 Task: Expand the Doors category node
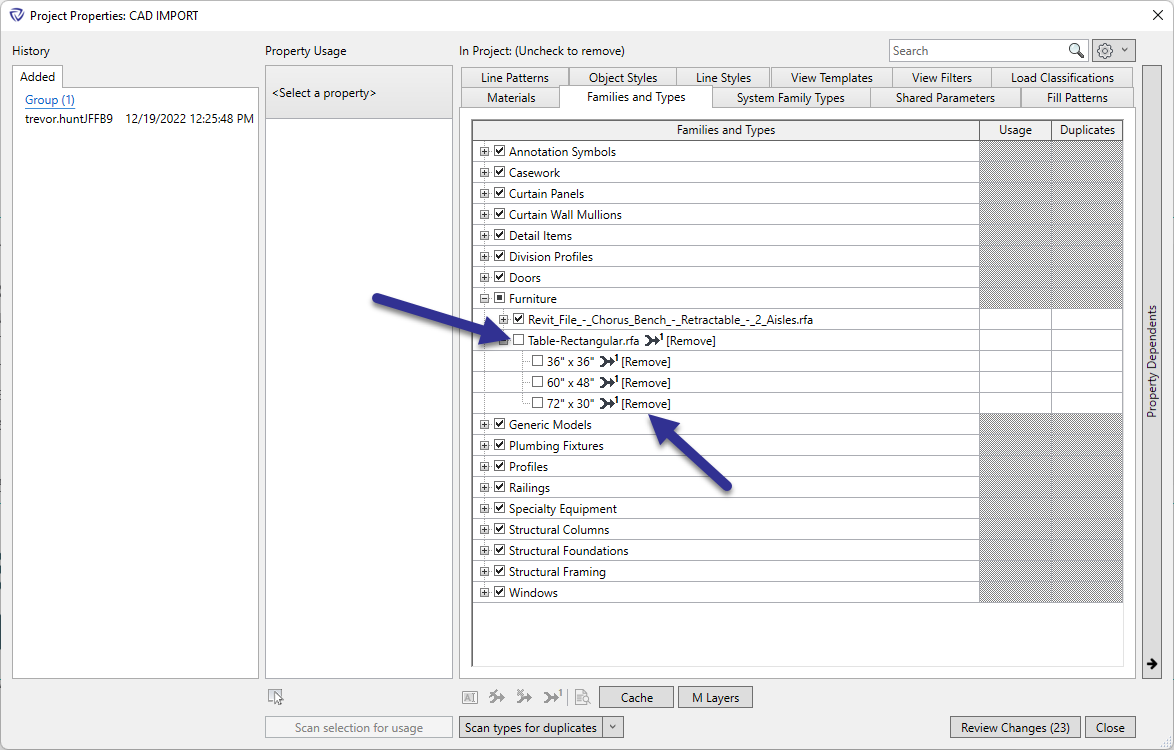[x=484, y=277]
